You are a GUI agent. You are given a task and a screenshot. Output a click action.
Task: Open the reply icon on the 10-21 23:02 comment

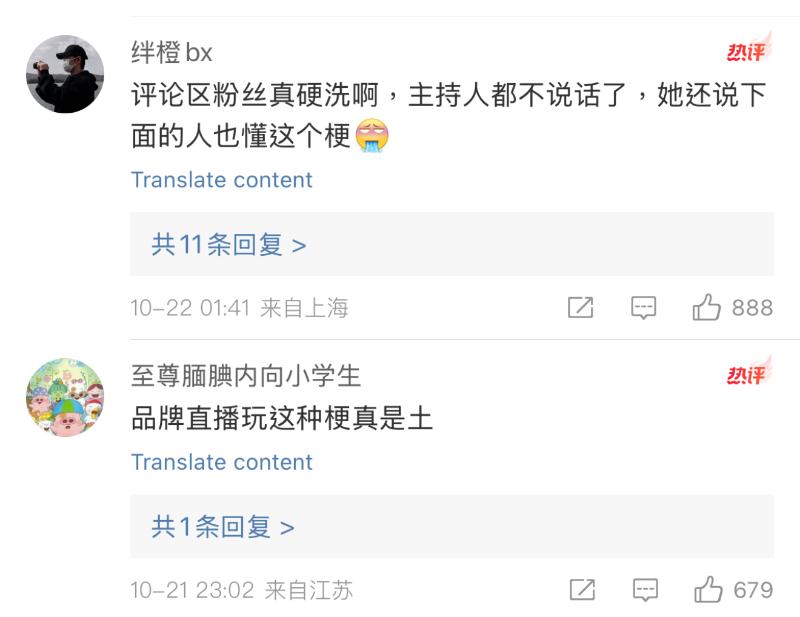coord(645,590)
